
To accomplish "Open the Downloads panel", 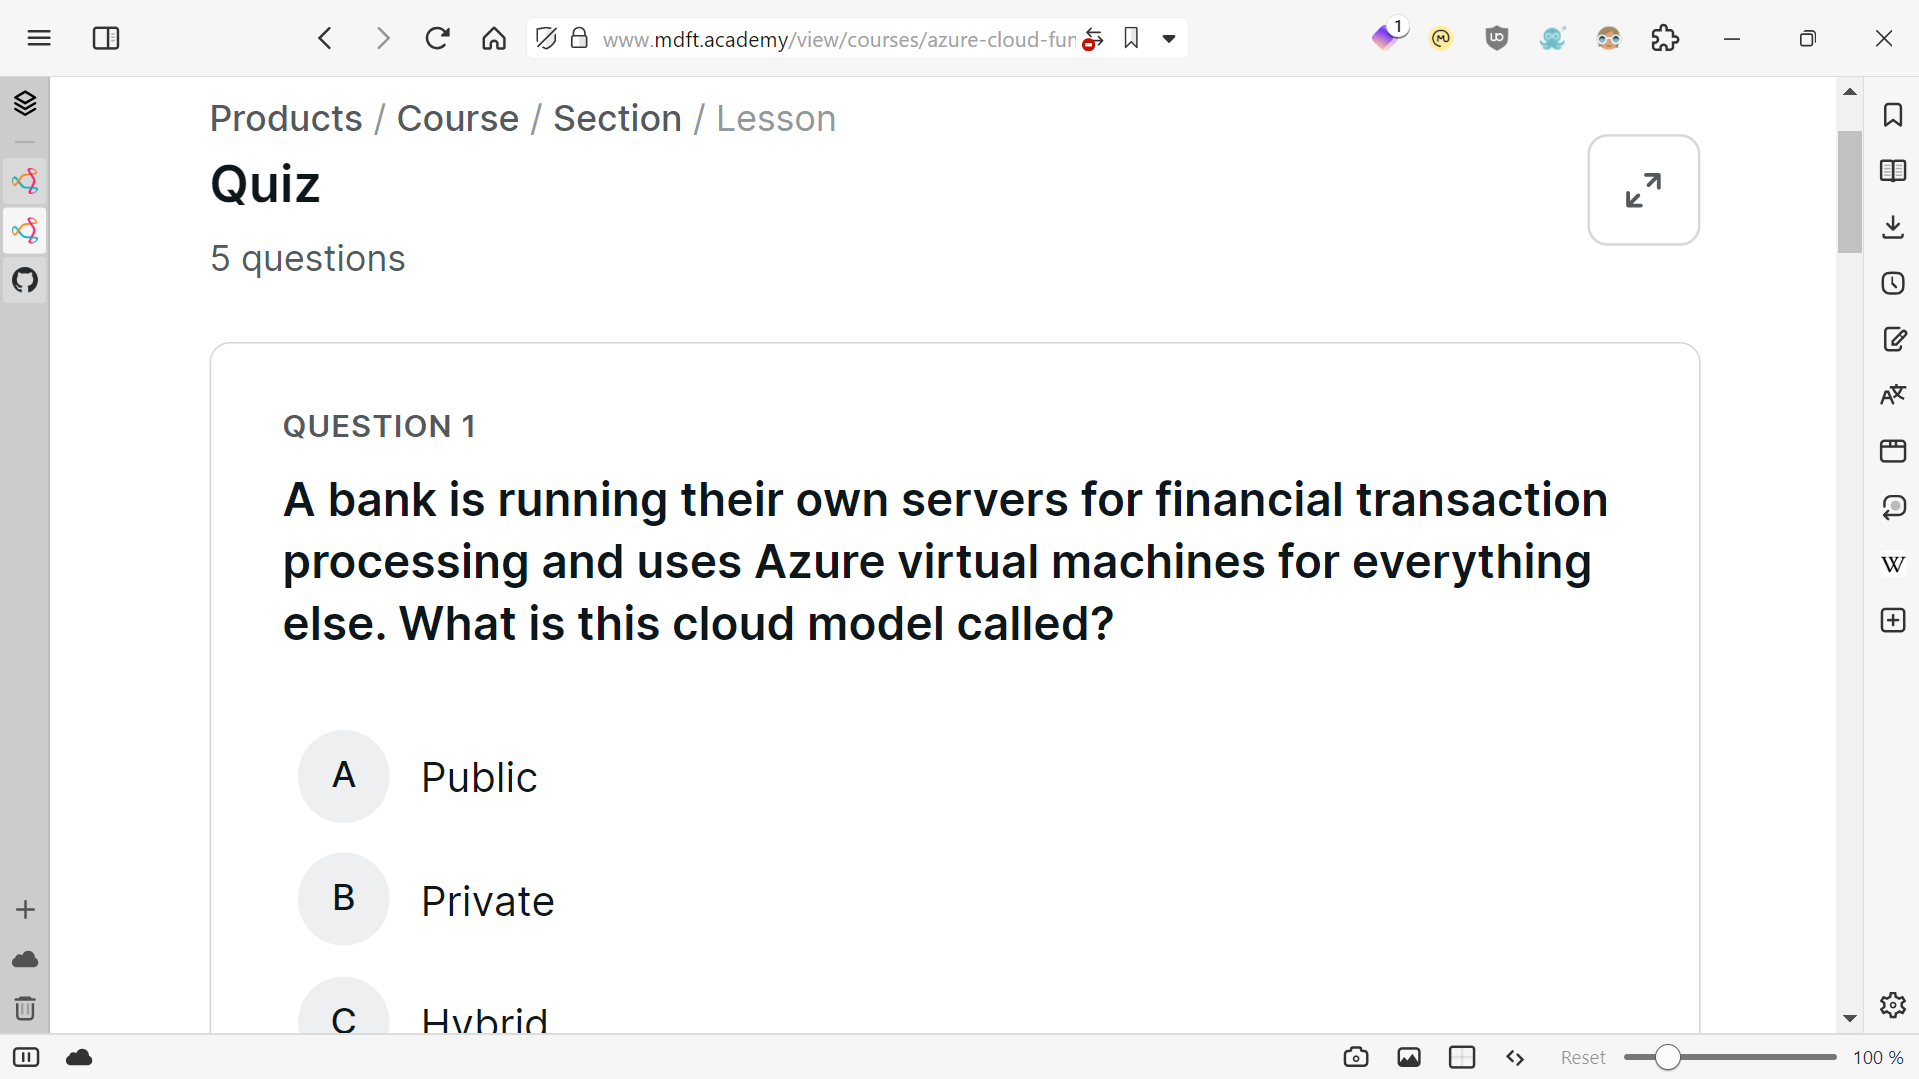I will click(1893, 227).
